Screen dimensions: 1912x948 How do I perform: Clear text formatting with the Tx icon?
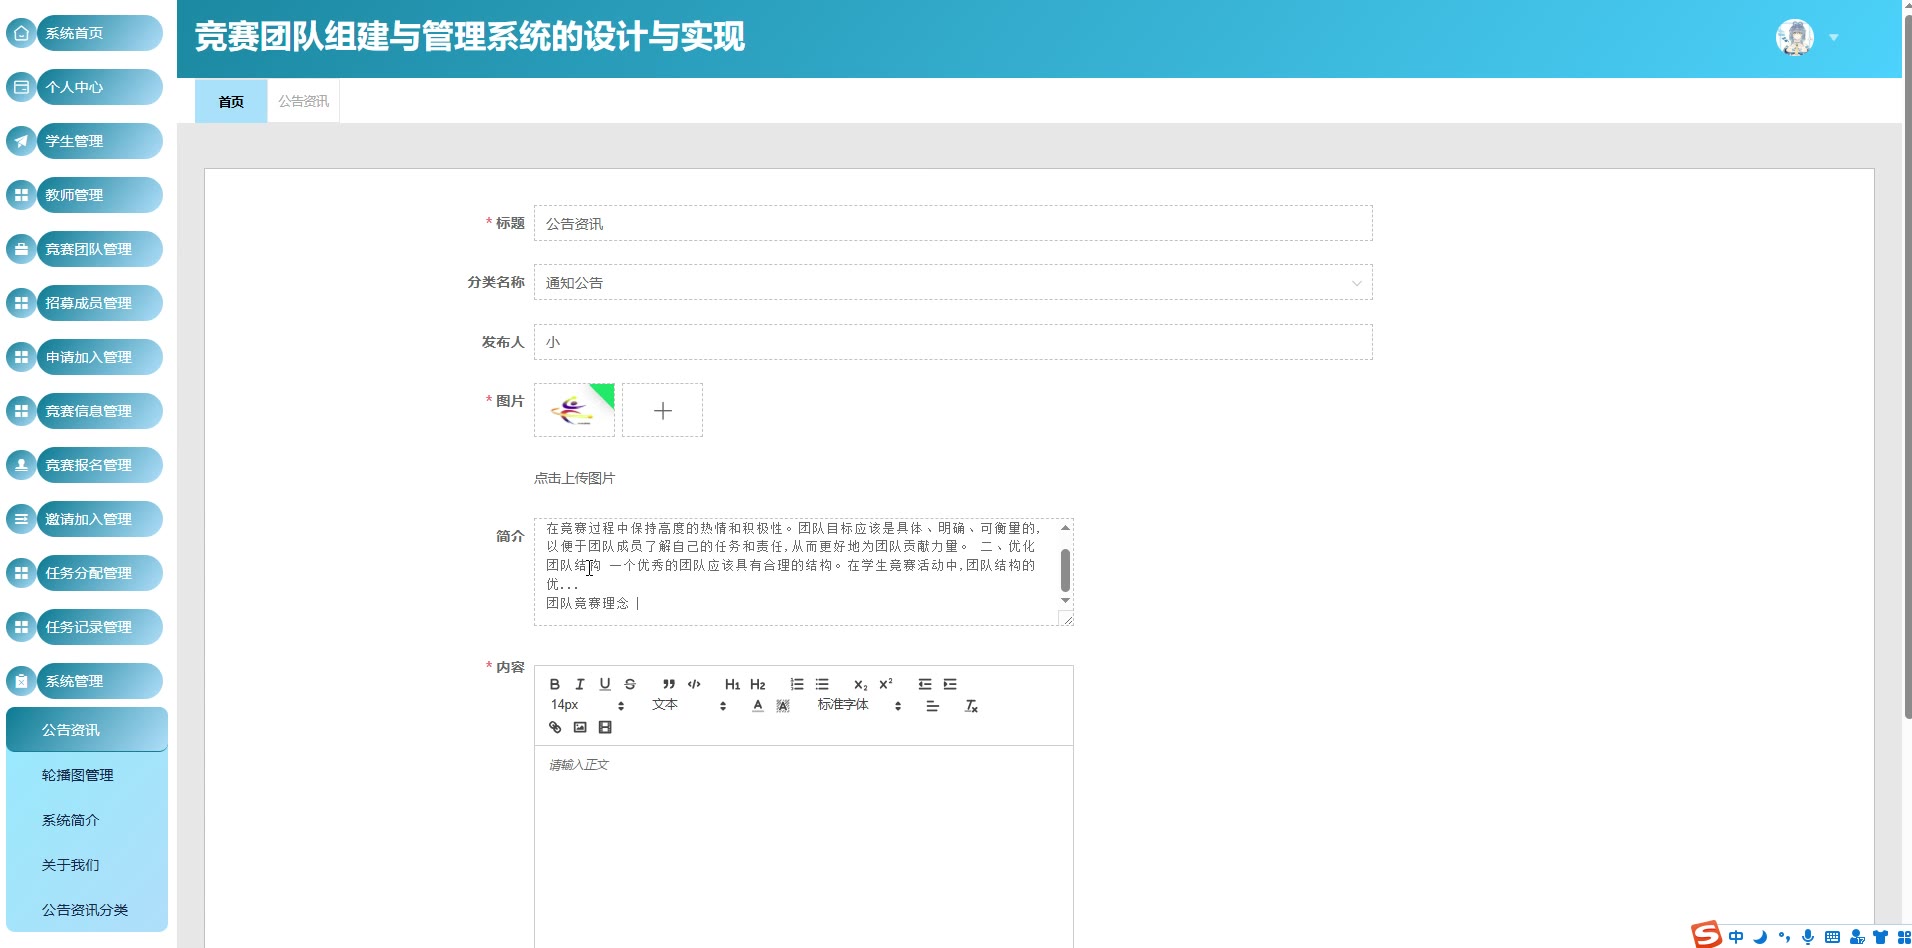click(971, 706)
